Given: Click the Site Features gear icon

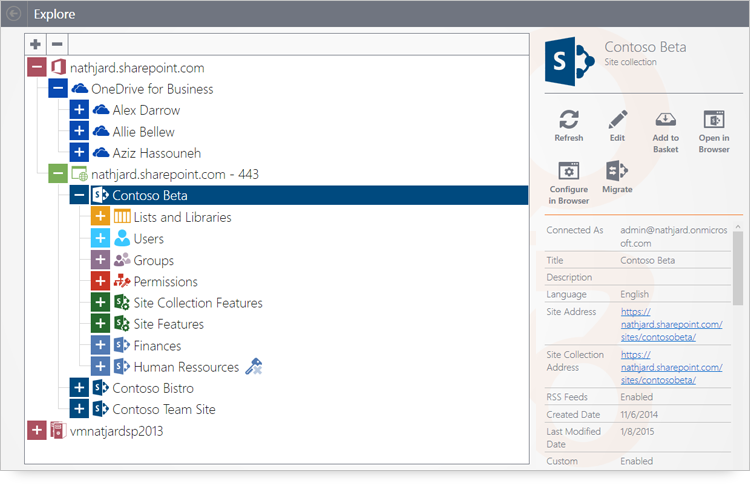Looking at the screenshot, I should coord(122,324).
